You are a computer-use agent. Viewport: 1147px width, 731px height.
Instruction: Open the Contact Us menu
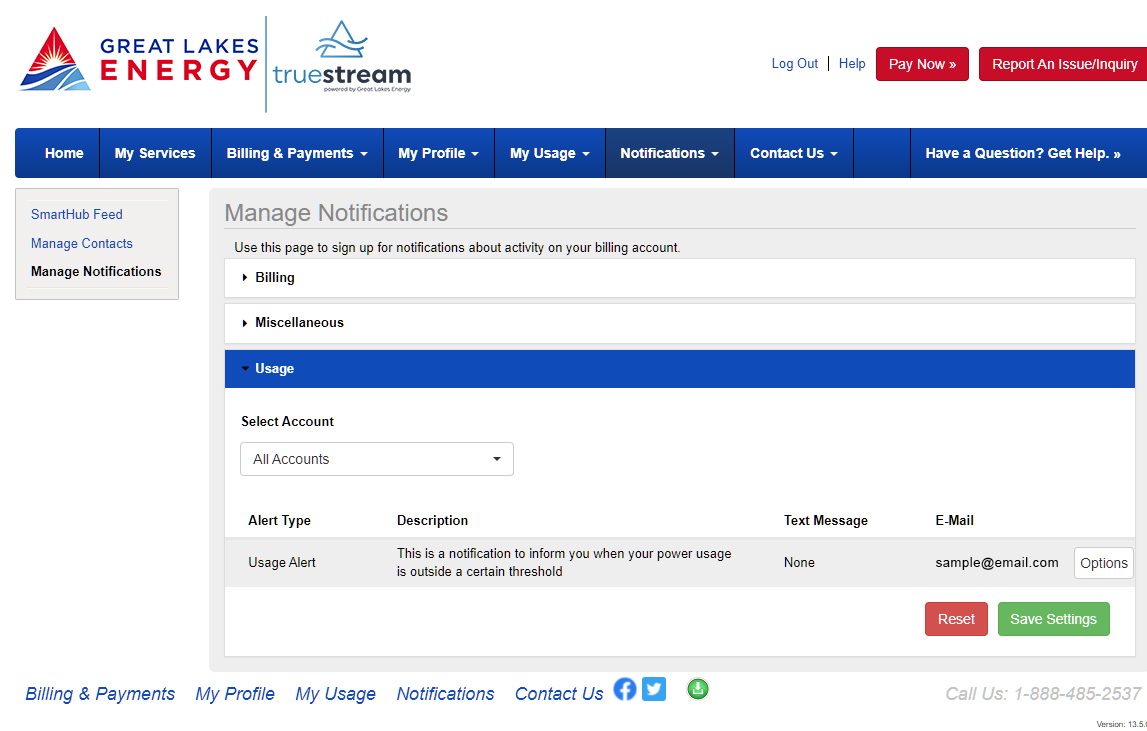(793, 153)
